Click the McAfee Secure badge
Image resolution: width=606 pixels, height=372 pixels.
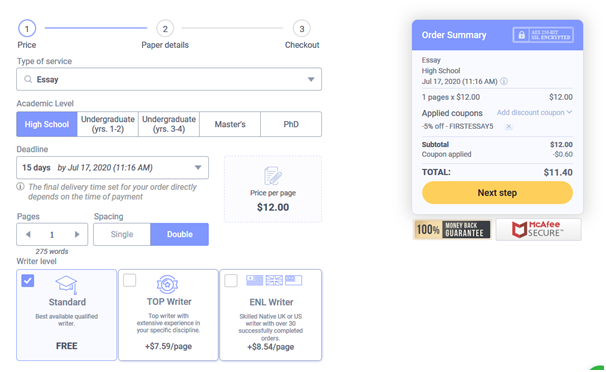click(x=538, y=229)
